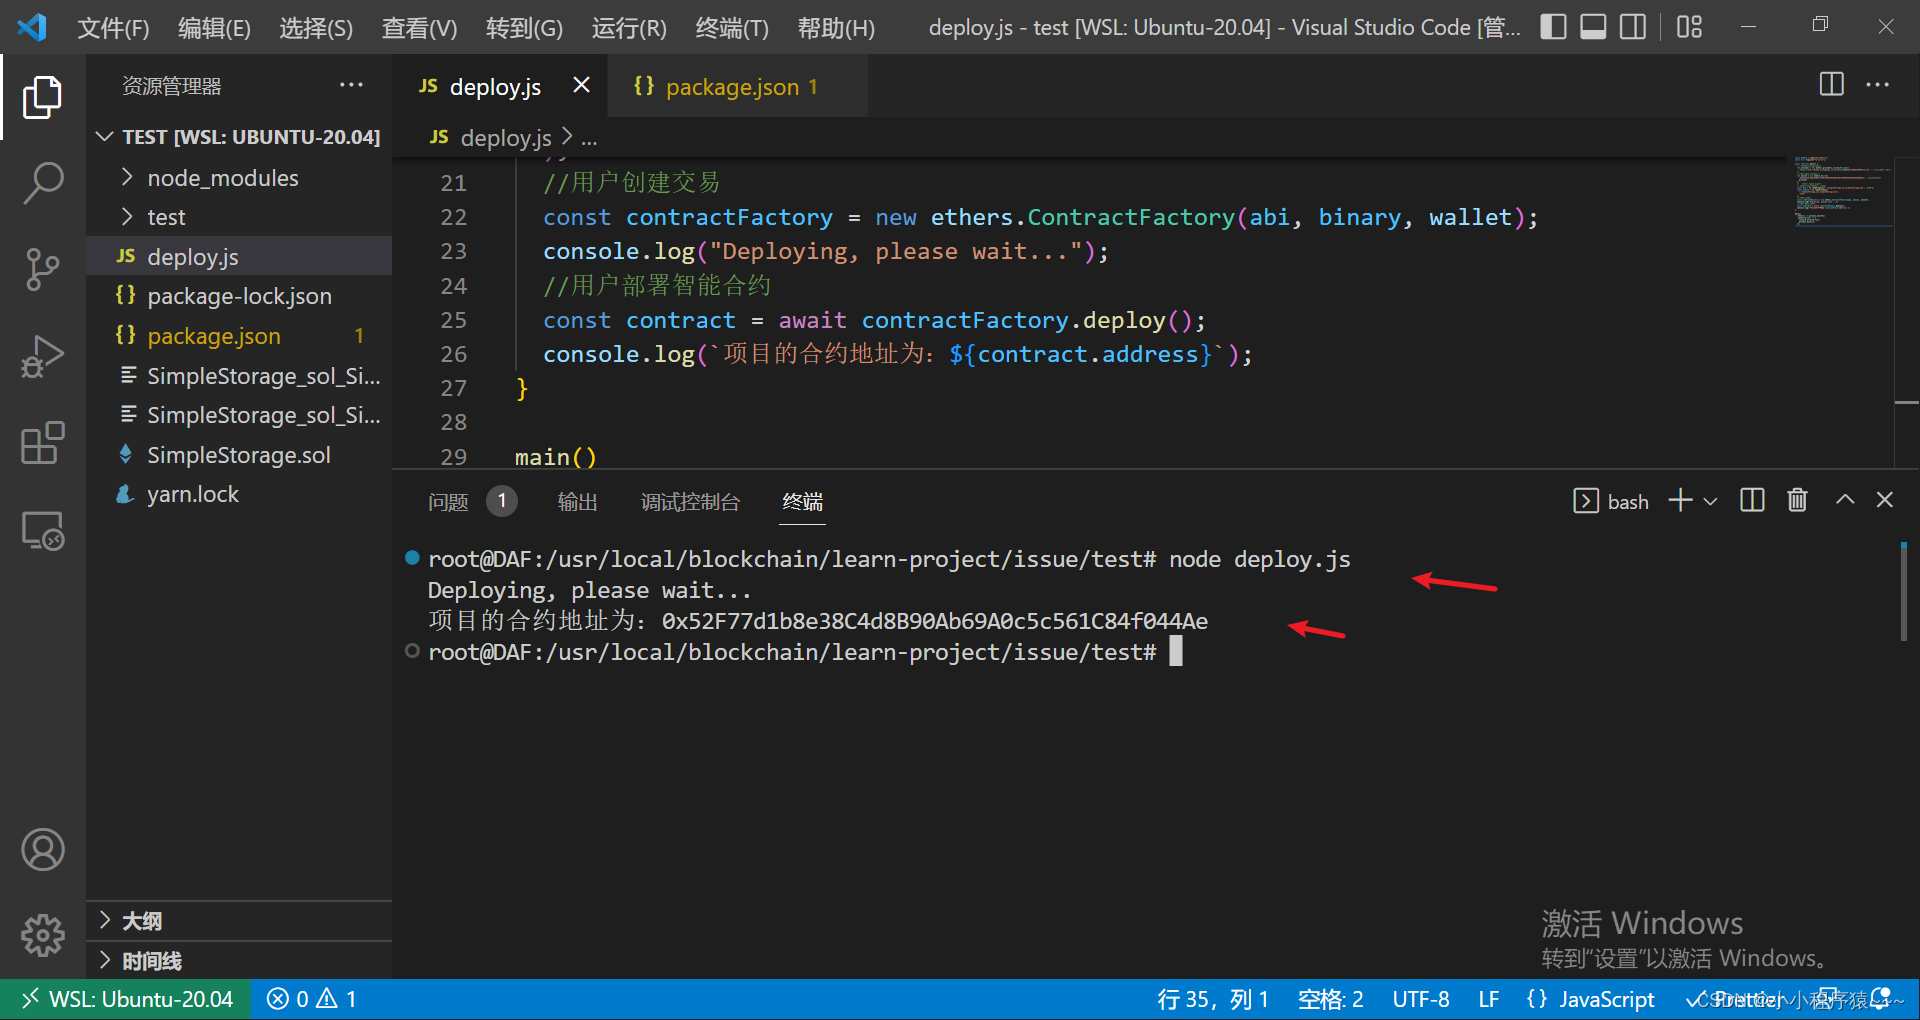Open the Remote Explorer view
The width and height of the screenshot is (1920, 1020).
(x=42, y=530)
